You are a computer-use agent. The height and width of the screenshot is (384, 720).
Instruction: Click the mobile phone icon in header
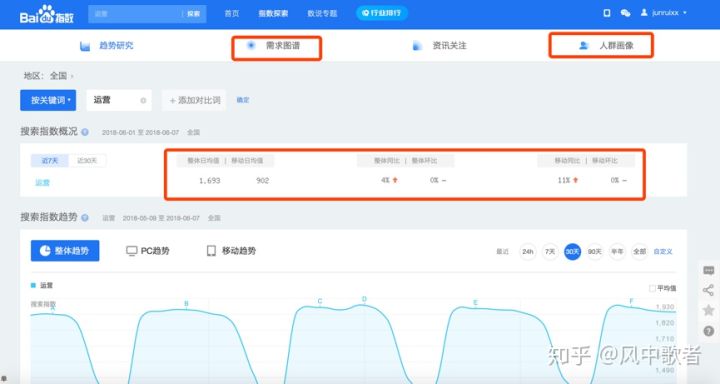tap(607, 13)
